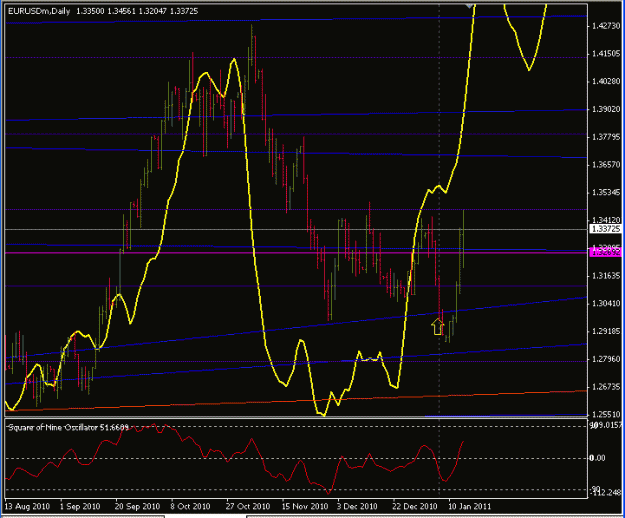
Task: Click the 13 Aug 2010 date label
Action: 27,506
